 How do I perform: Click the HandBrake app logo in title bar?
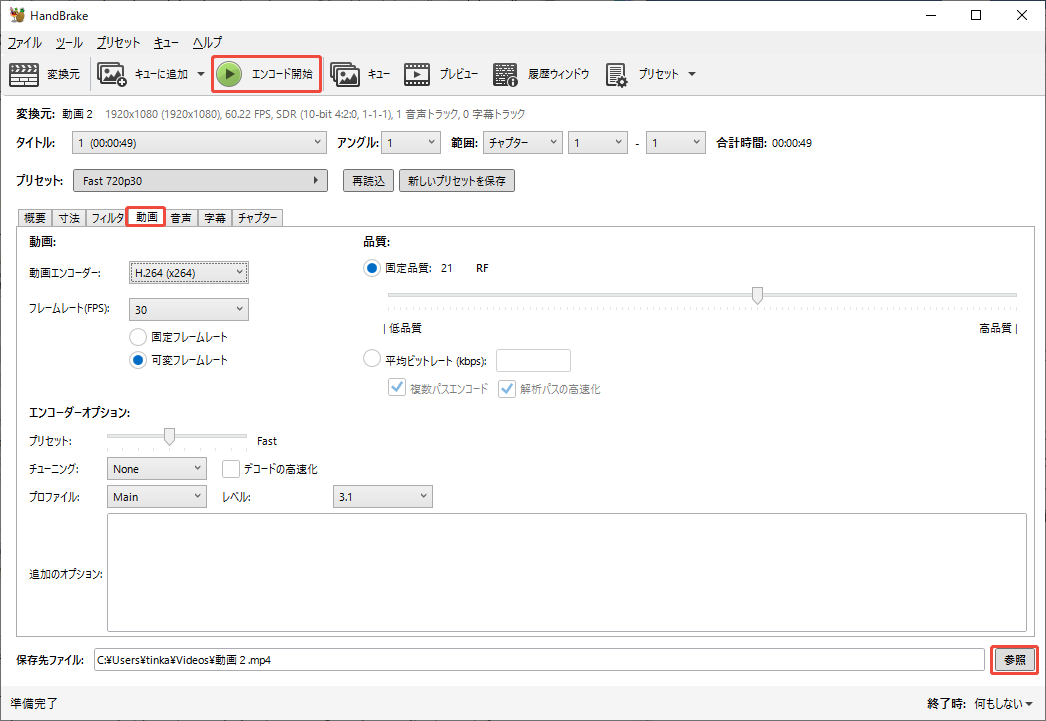coord(17,15)
